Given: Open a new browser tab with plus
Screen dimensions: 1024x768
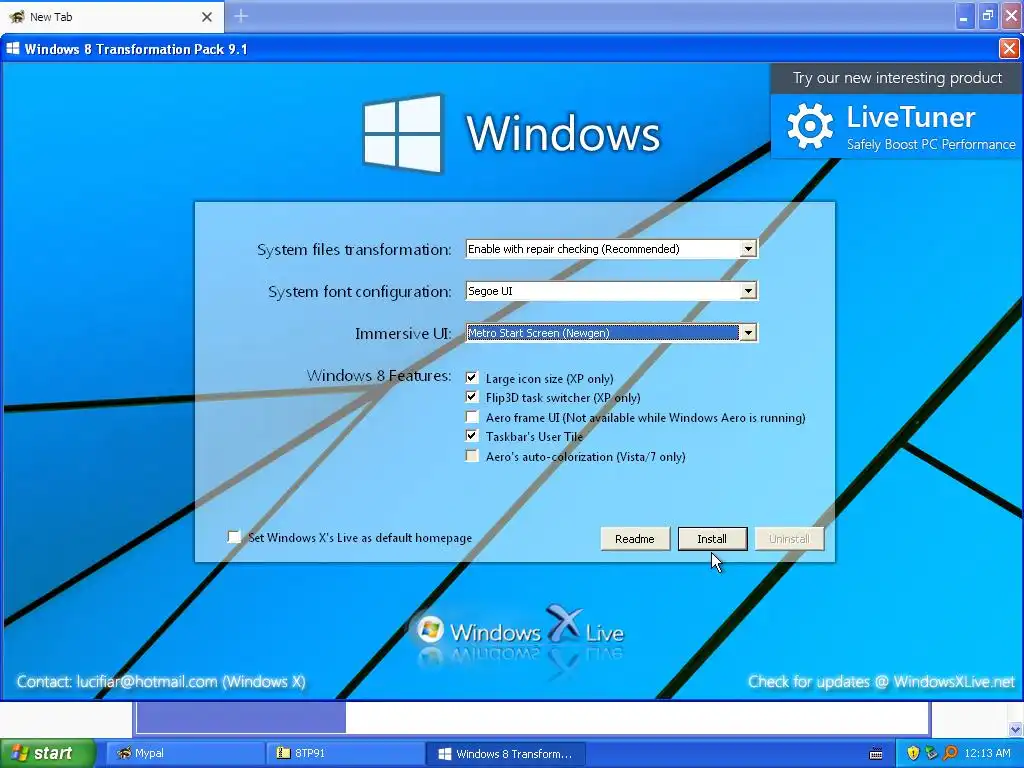Looking at the screenshot, I should click(x=241, y=16).
